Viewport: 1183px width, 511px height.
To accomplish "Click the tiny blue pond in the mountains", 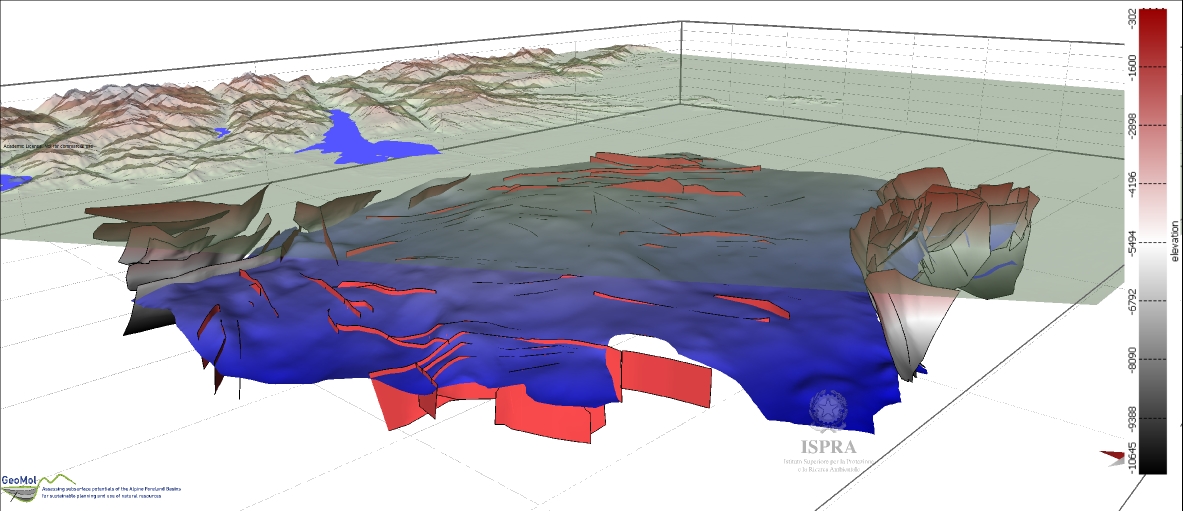I will (222, 132).
